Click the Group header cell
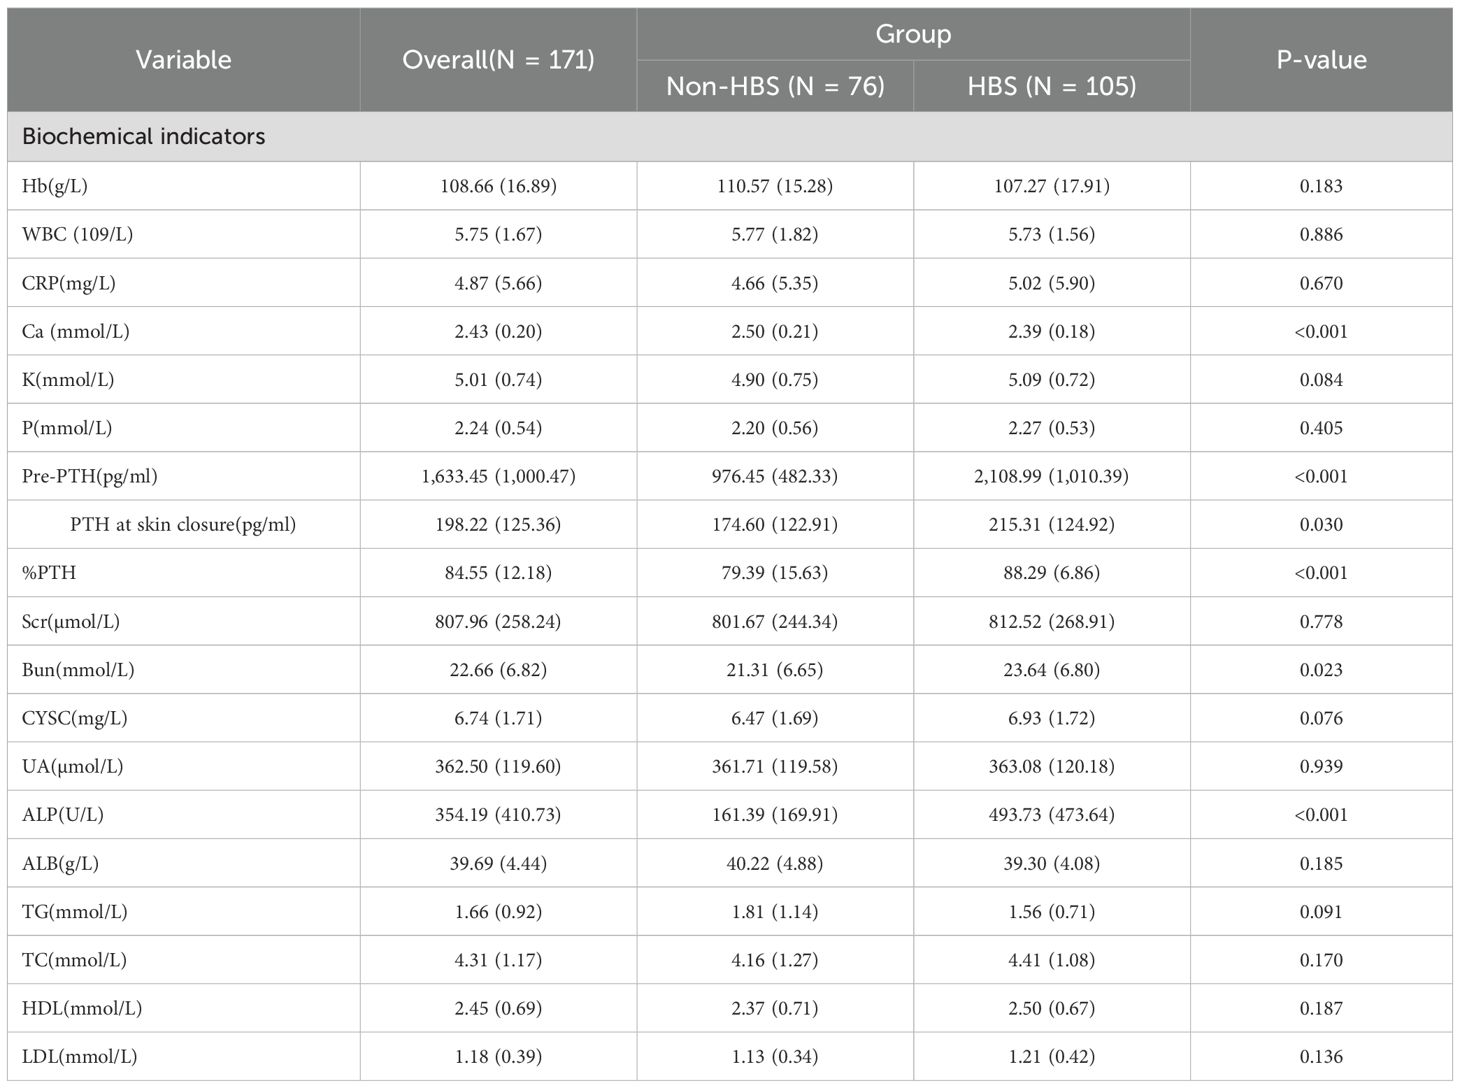The image size is (1460, 1088). [913, 35]
